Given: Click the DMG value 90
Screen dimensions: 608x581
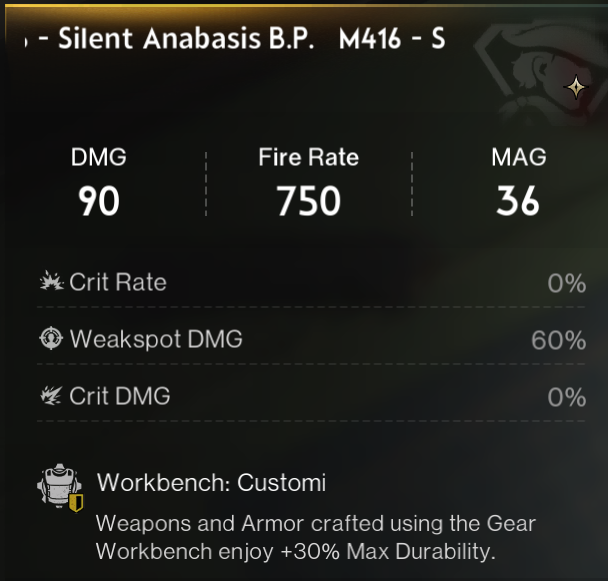Looking at the screenshot, I should 99,202.
